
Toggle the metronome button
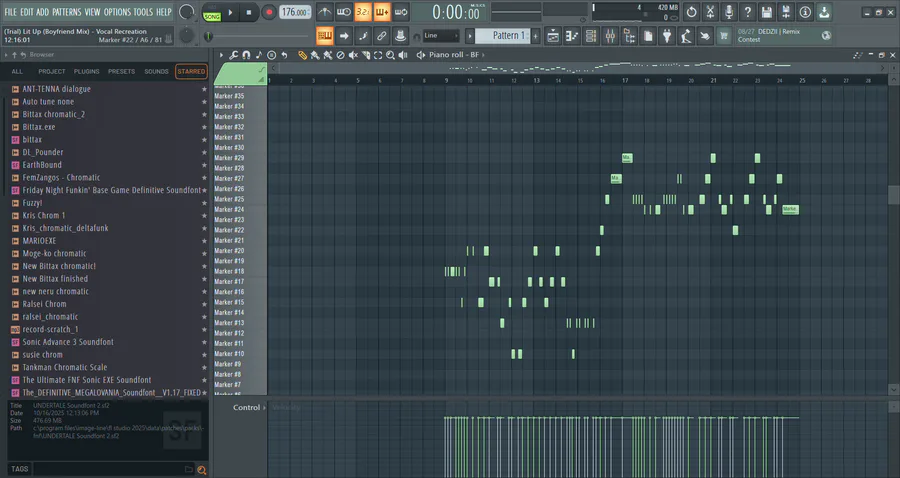(324, 12)
